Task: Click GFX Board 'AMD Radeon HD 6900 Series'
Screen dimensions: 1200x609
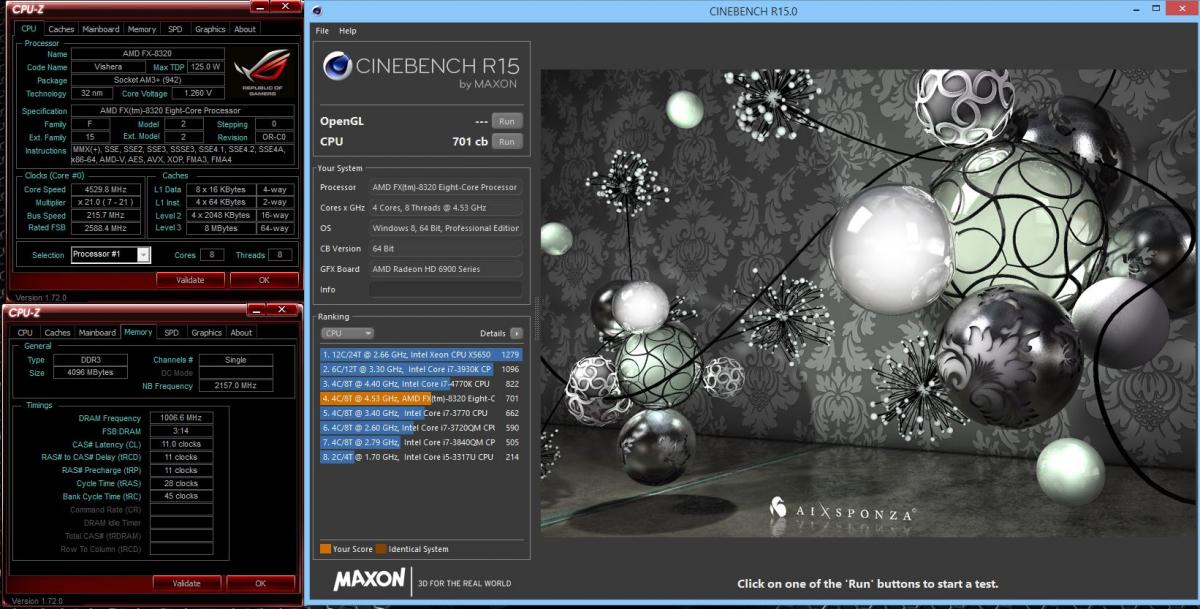Action: [x=445, y=269]
